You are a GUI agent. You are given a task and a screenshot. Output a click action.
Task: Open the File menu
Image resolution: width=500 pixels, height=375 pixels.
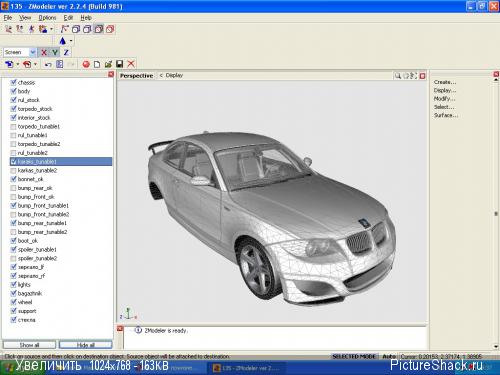coord(8,18)
